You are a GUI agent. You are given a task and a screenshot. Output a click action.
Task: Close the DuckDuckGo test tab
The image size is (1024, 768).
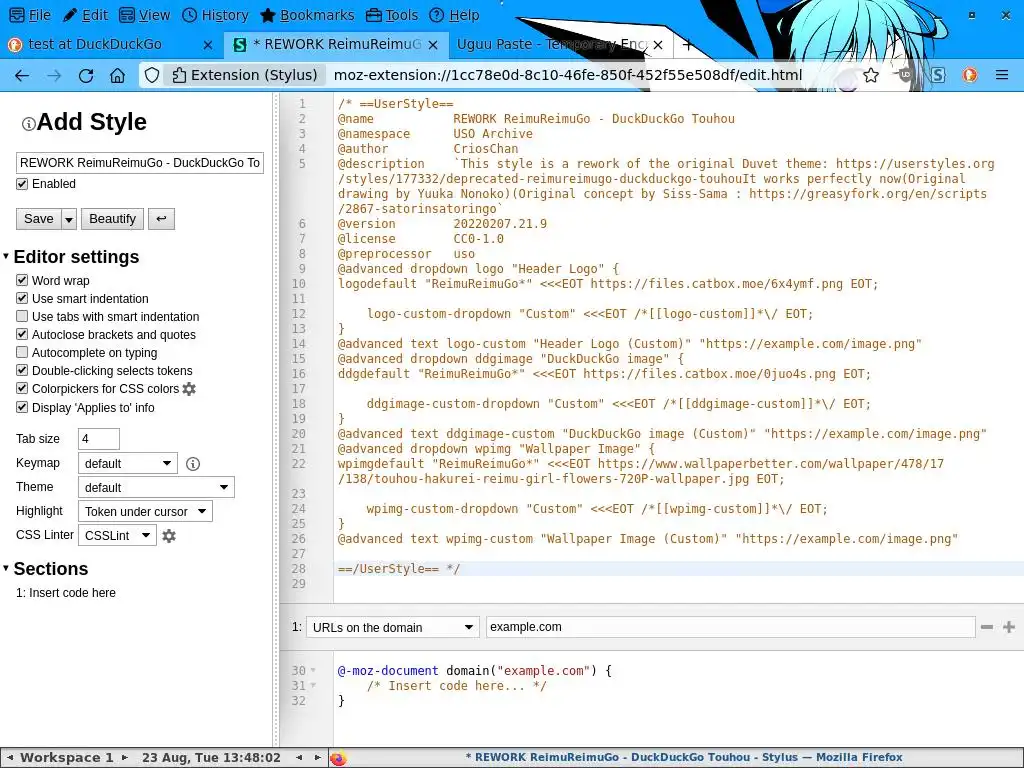[x=208, y=44]
